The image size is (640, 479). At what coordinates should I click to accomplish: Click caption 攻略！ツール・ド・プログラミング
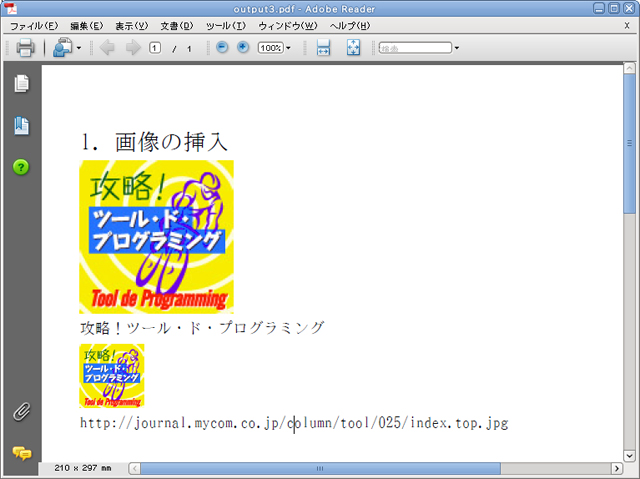click(202, 328)
